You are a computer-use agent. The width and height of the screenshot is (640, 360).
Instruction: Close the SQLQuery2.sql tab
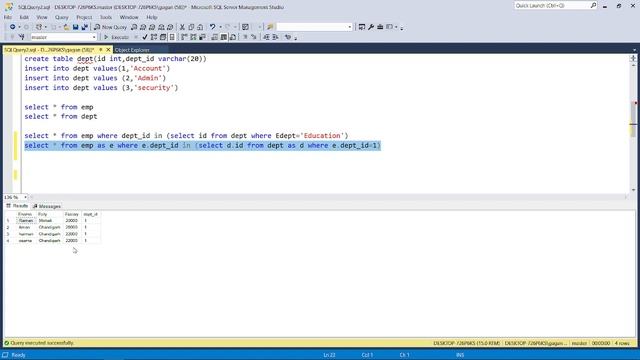coord(108,50)
